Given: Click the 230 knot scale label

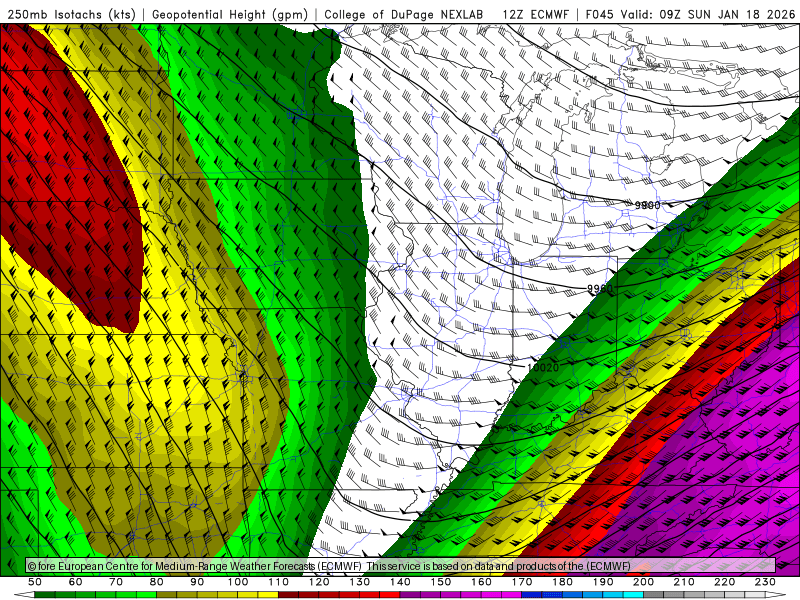Looking at the screenshot, I should [765, 582].
